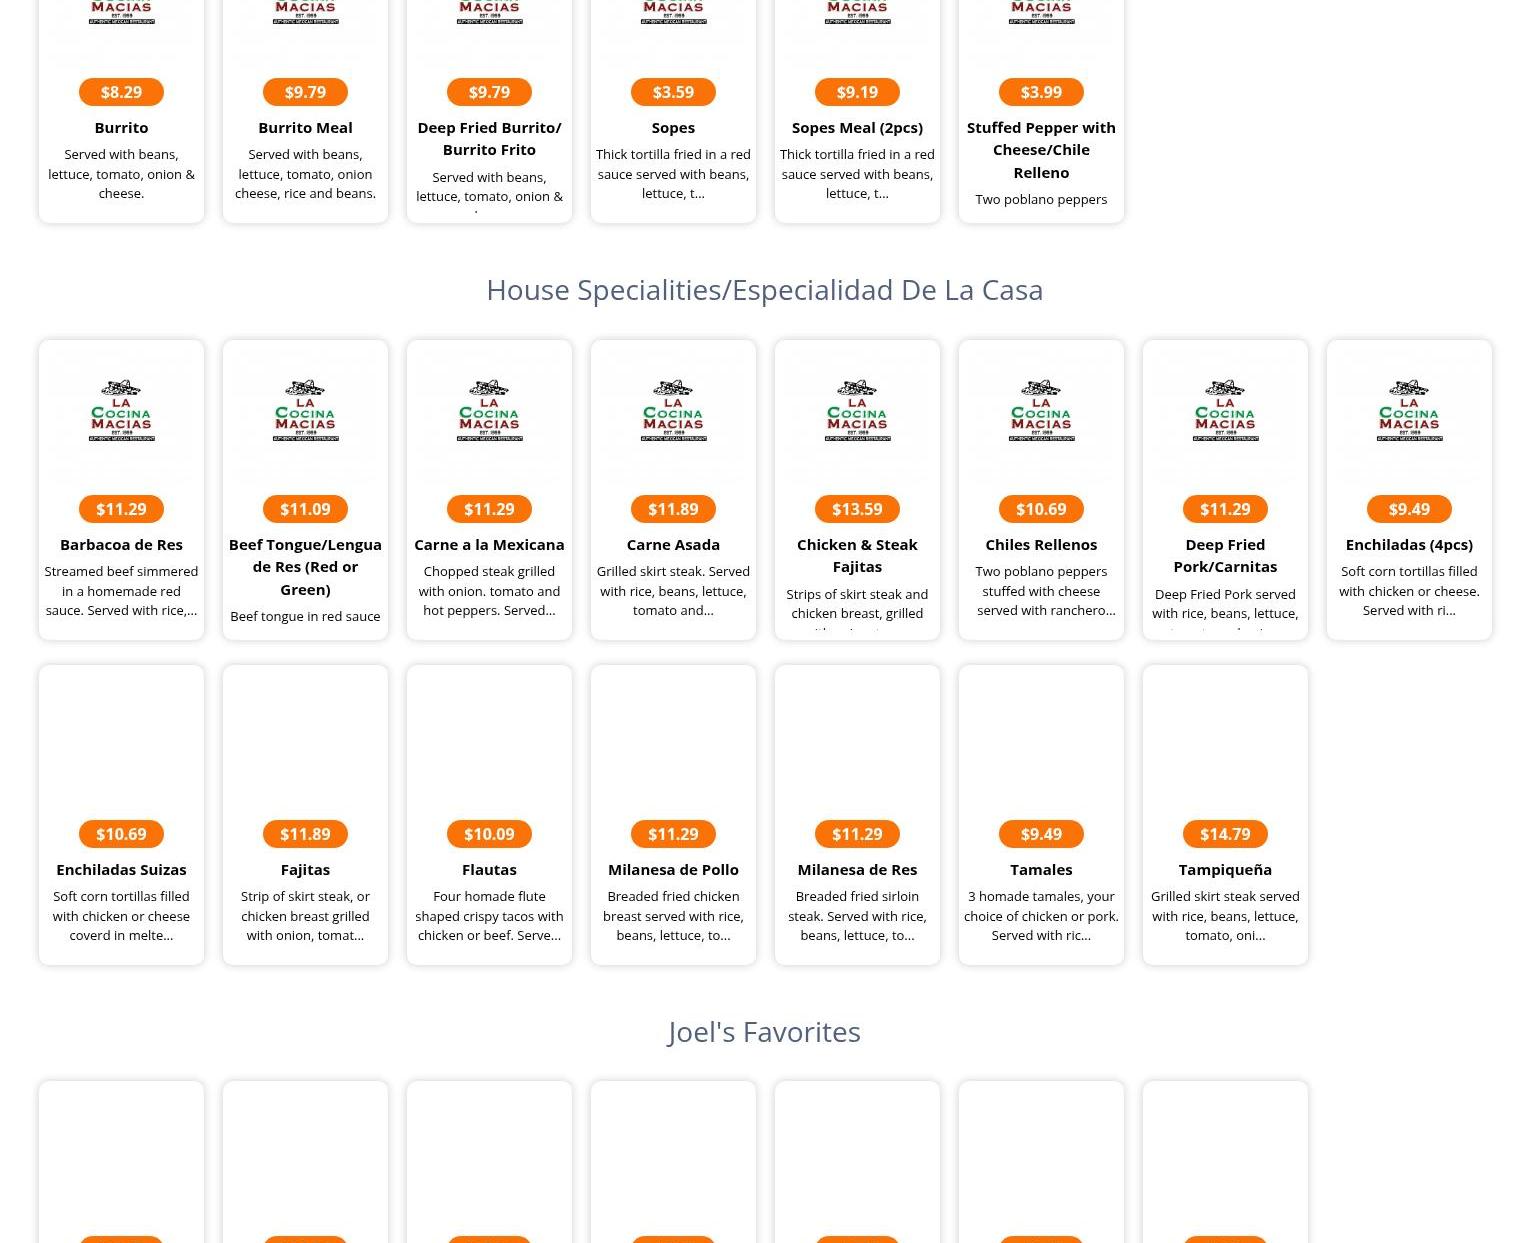The height and width of the screenshot is (1243, 1530).
Task: Open the Carne a la Mexicana title
Action: coord(489,545)
